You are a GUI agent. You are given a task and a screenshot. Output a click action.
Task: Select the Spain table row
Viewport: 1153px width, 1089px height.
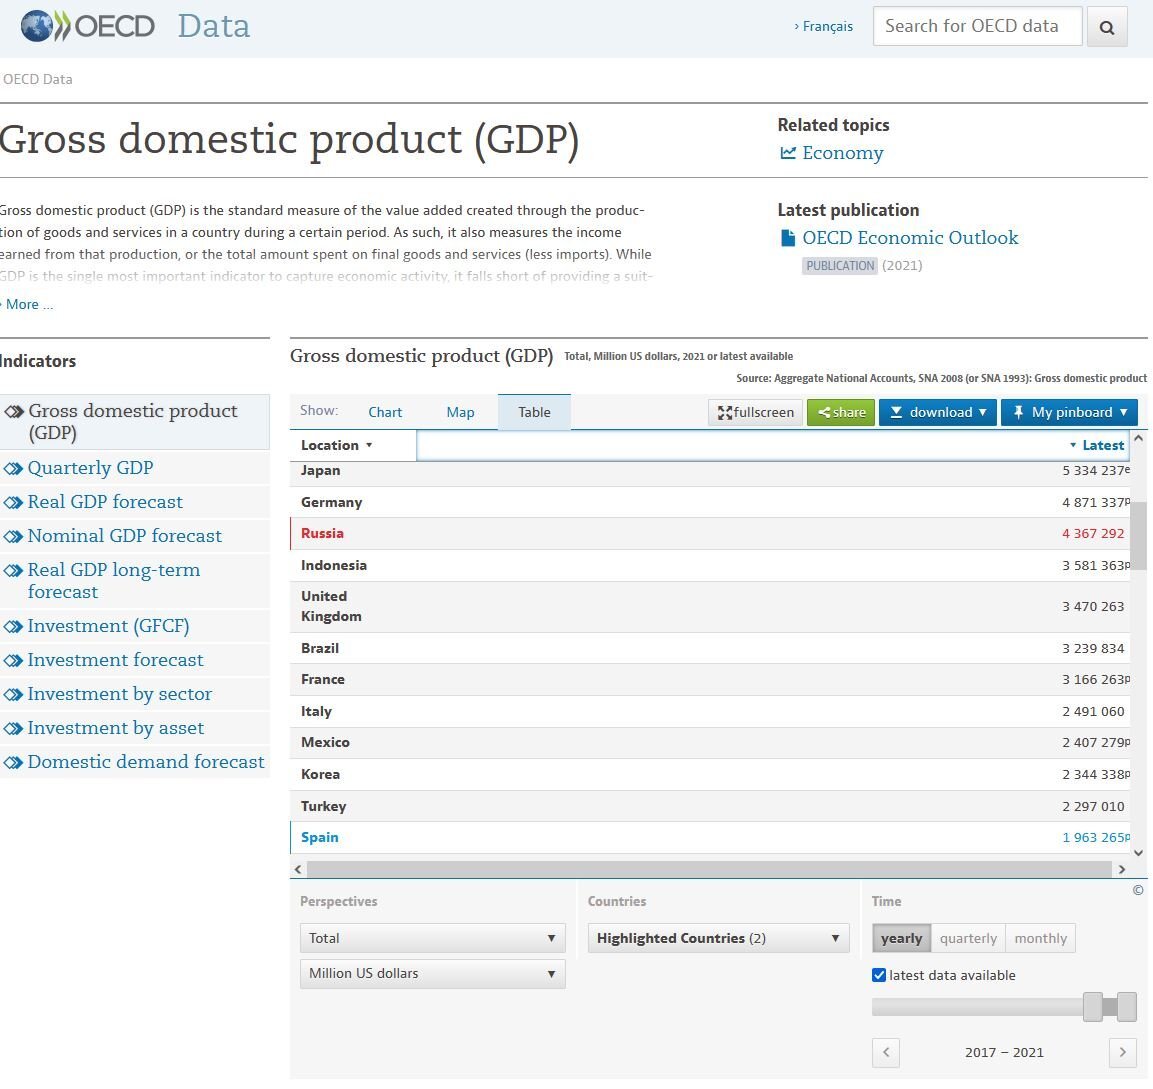point(710,838)
